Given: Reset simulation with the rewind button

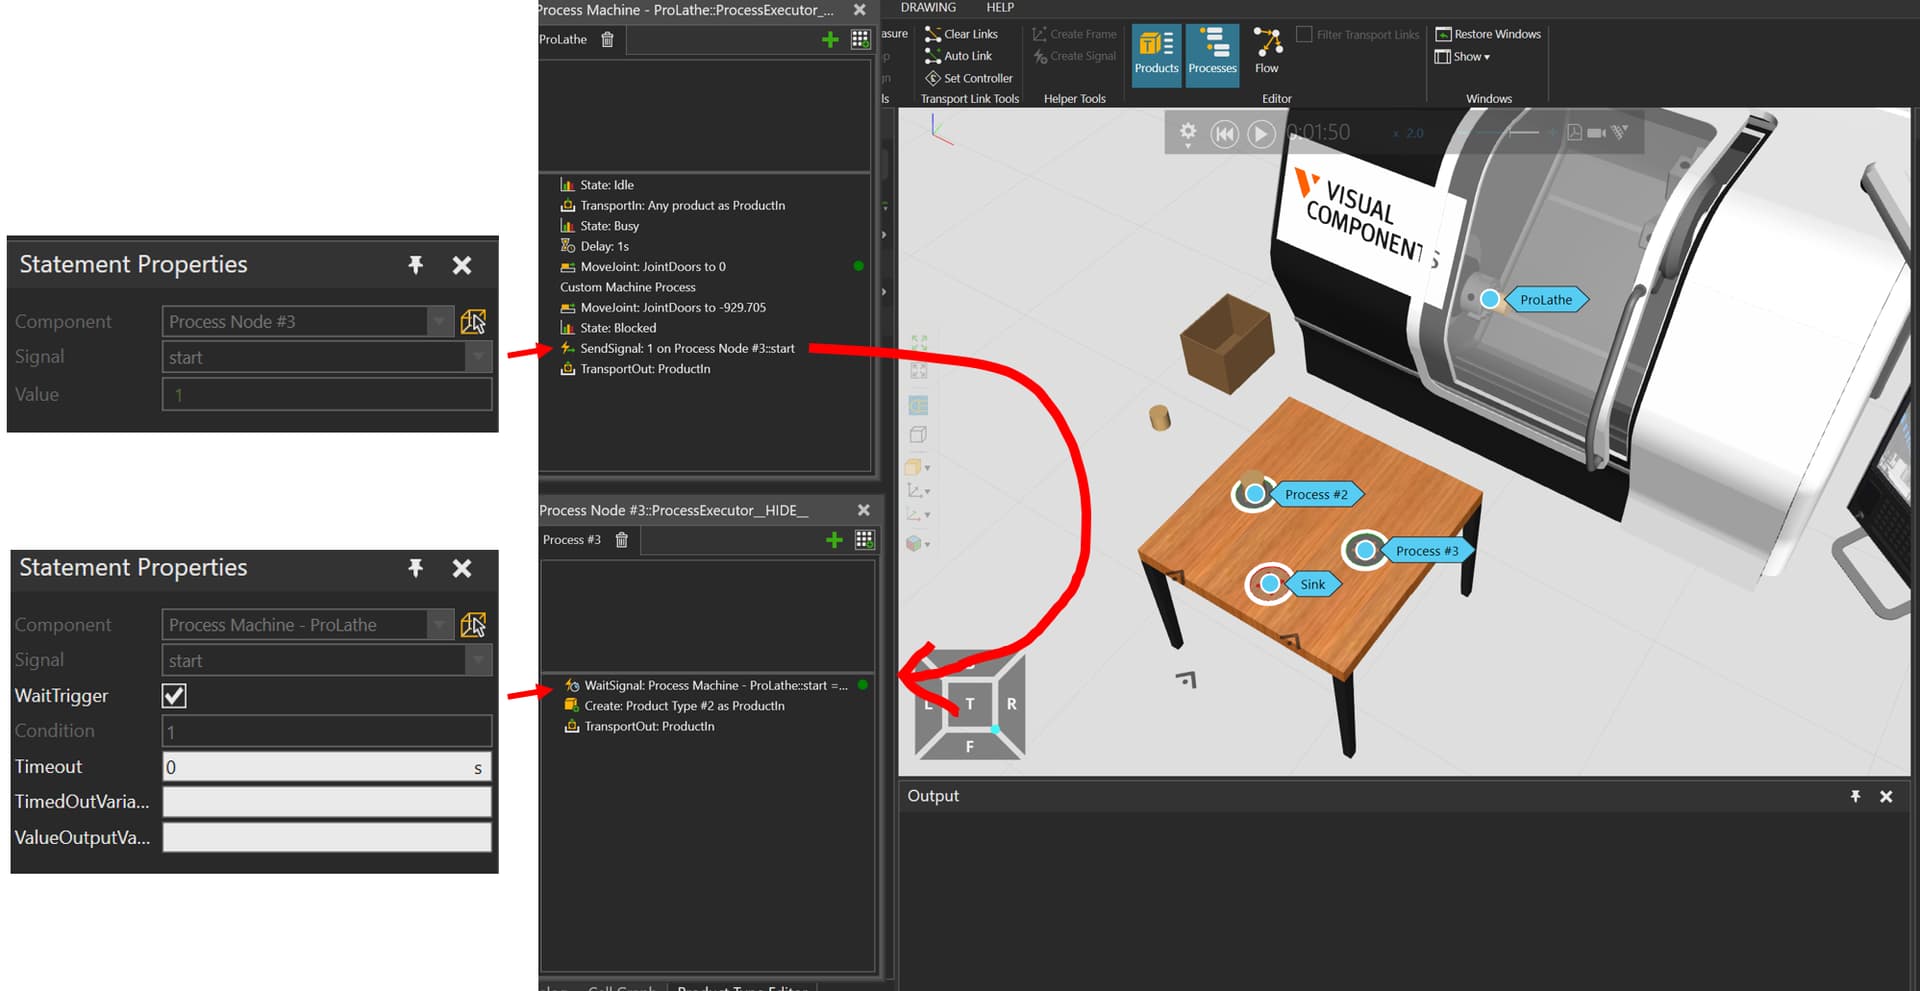Looking at the screenshot, I should (1224, 134).
